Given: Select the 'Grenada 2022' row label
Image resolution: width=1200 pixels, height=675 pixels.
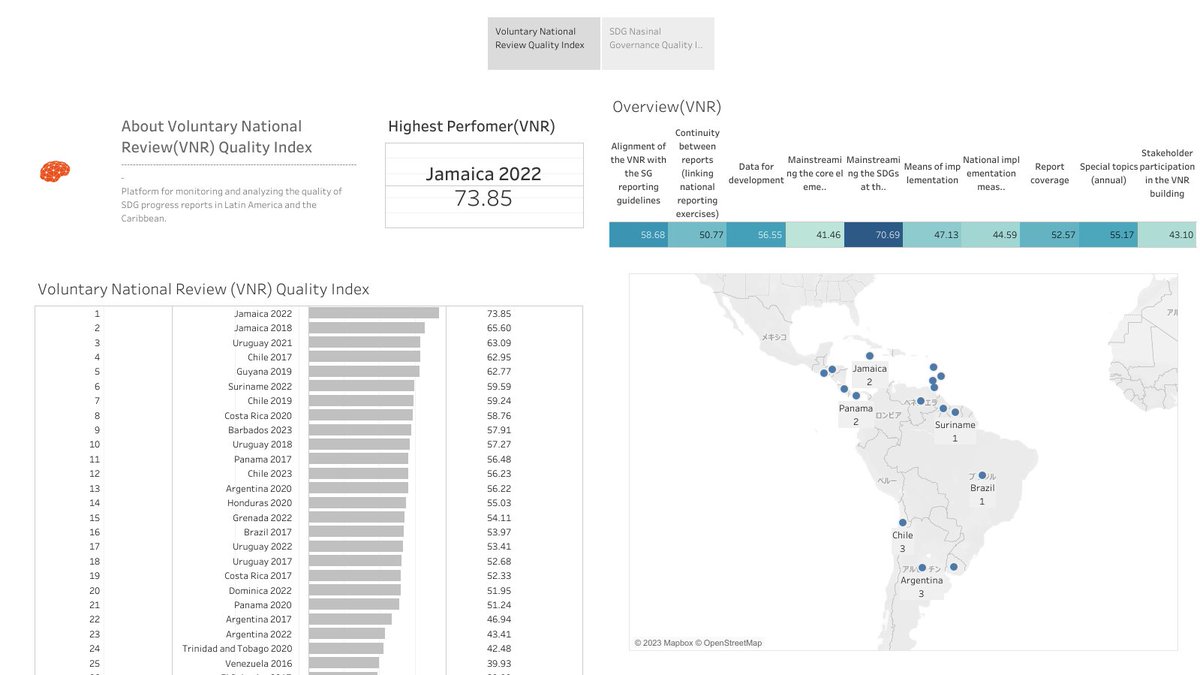Looking at the screenshot, I should click(x=261, y=518).
